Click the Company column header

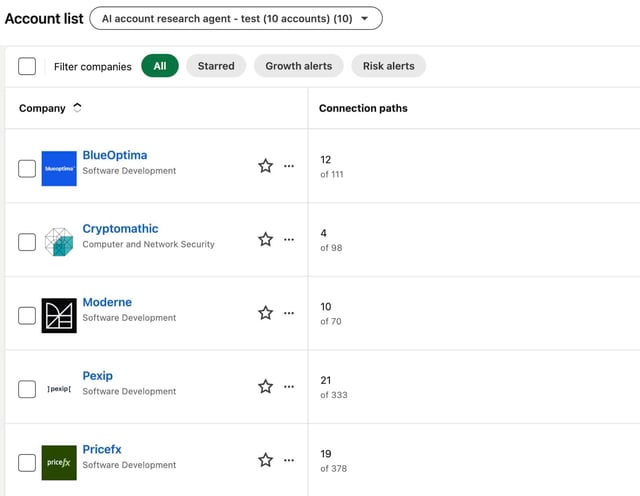tap(42, 108)
